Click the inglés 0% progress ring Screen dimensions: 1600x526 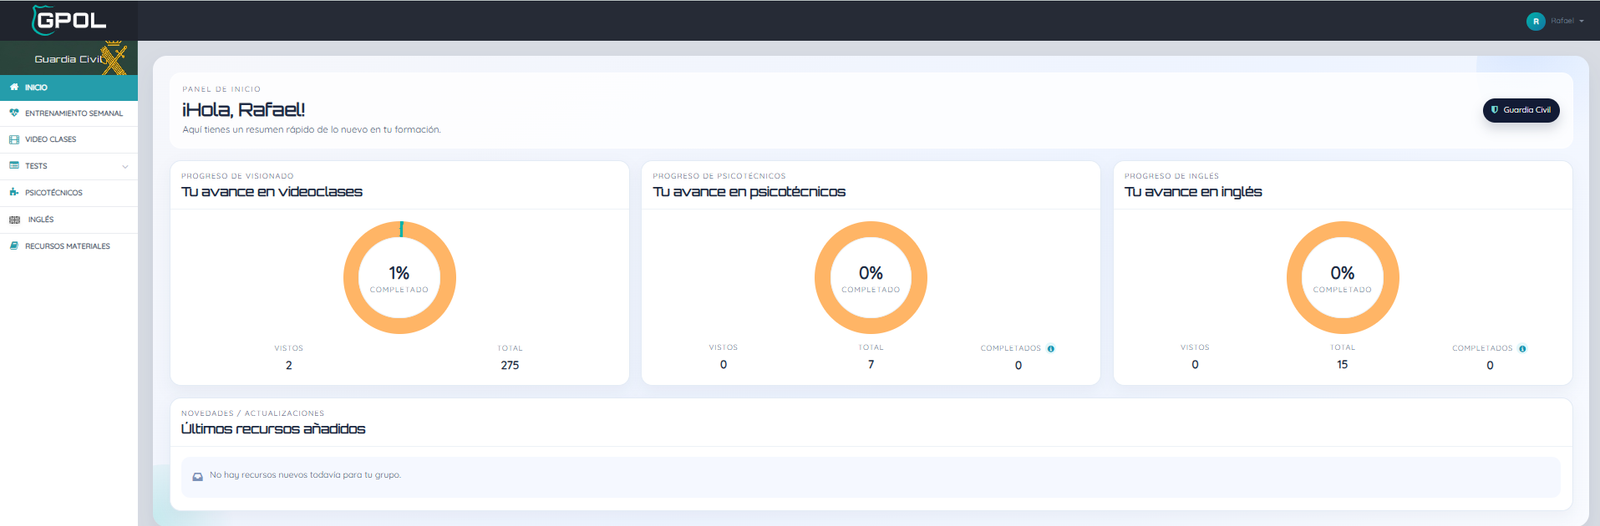[1343, 278]
